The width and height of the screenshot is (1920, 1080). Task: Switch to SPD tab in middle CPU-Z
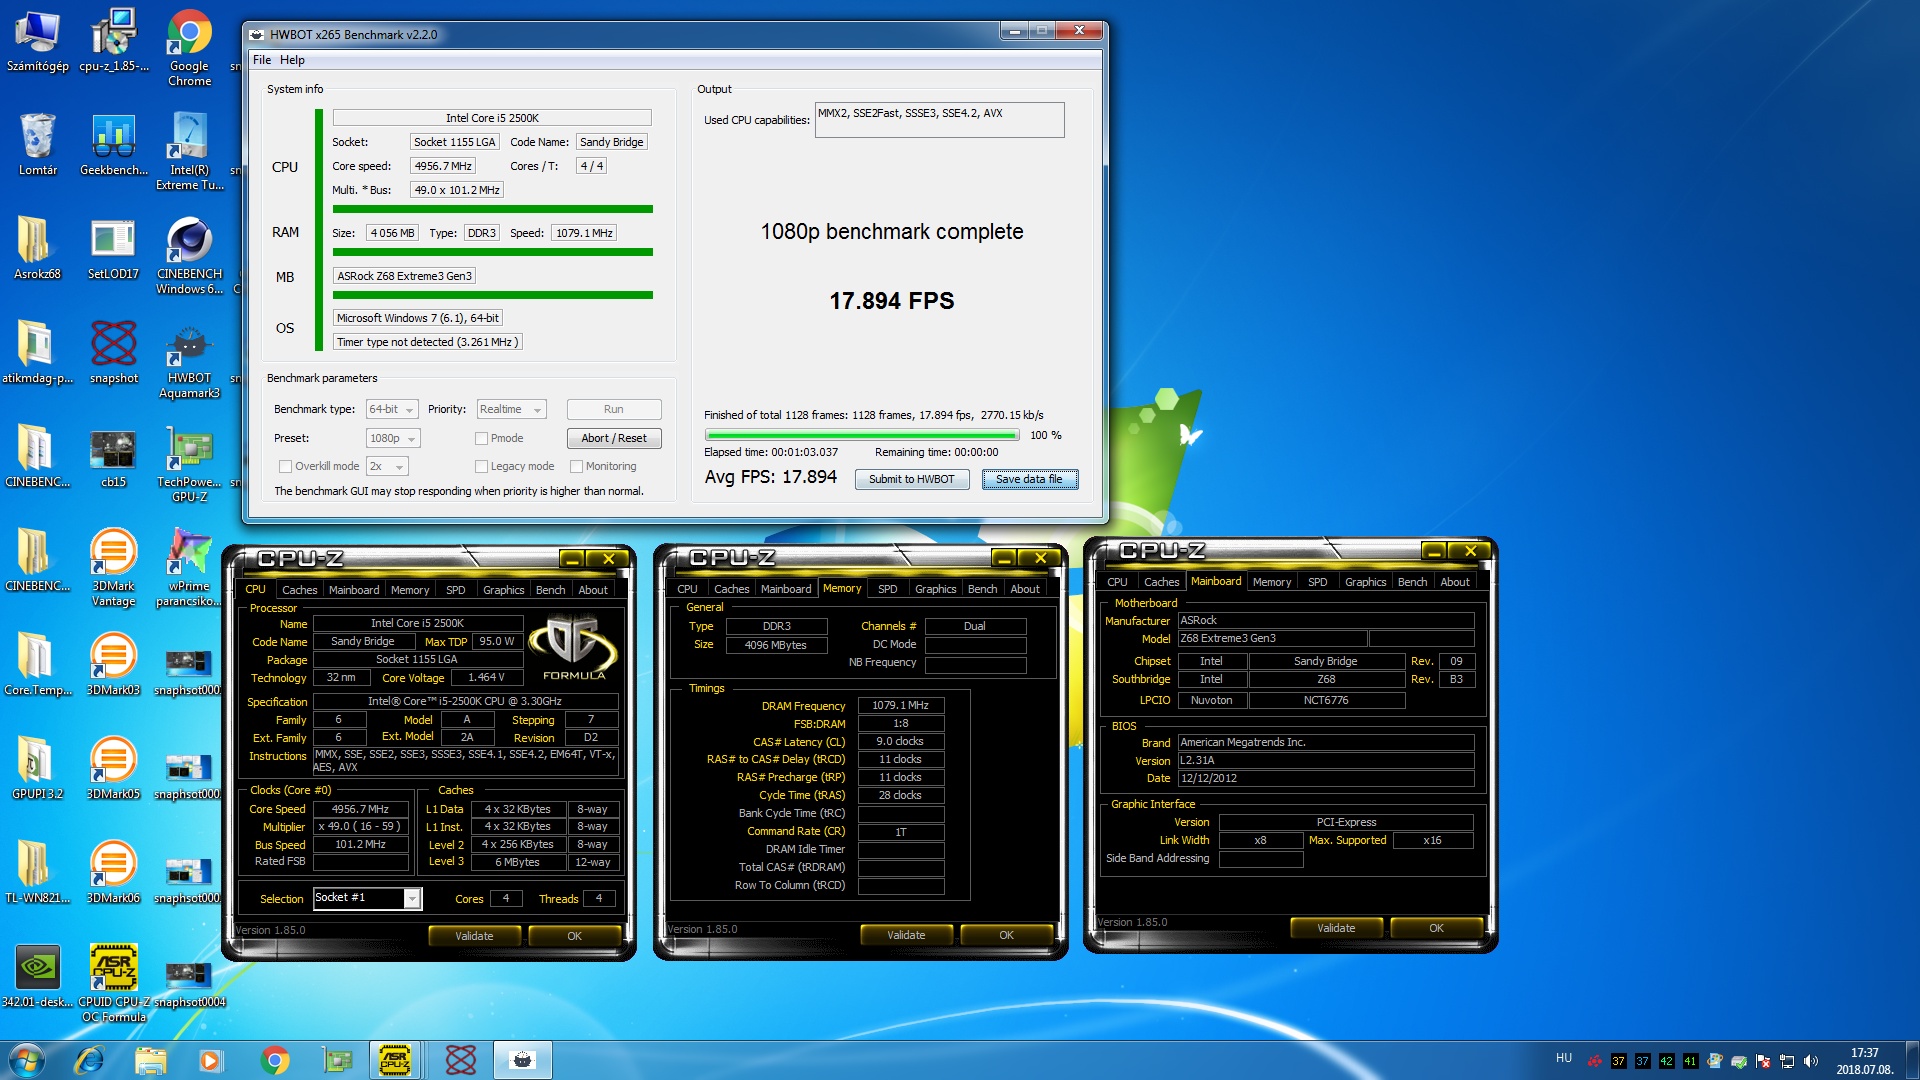[x=887, y=589]
